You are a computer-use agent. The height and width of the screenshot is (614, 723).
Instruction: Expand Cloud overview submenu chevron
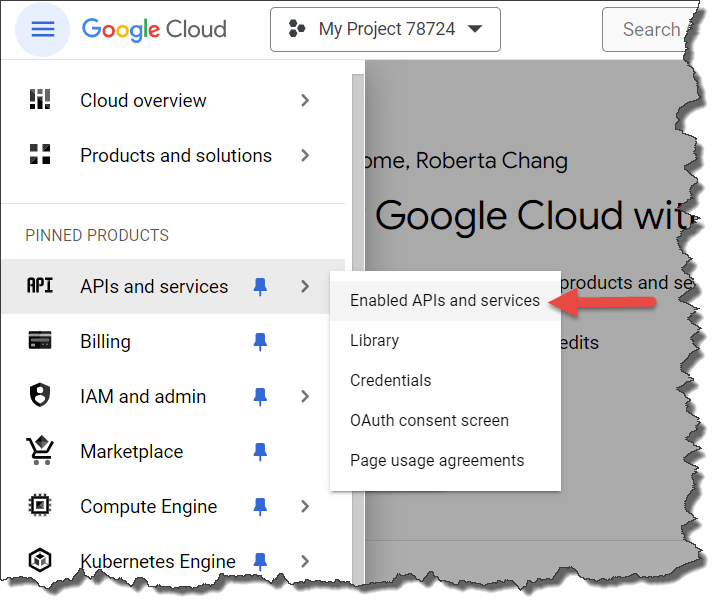[x=305, y=100]
